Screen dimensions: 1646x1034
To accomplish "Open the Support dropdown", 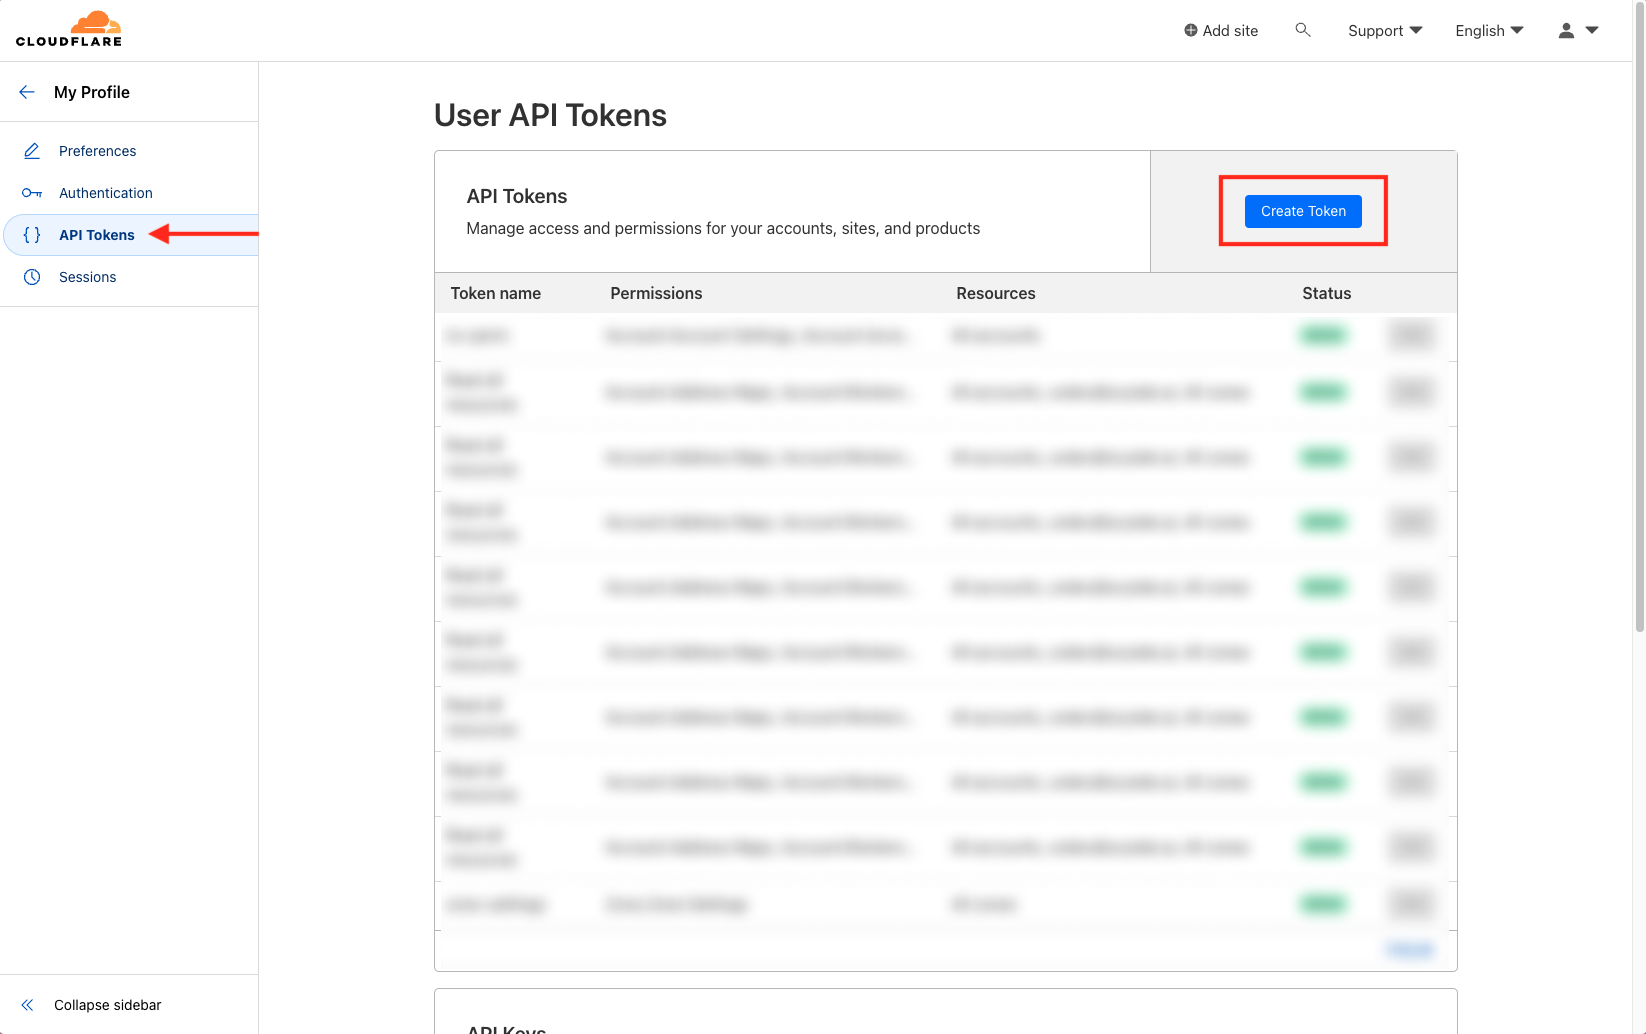I will coord(1384,30).
